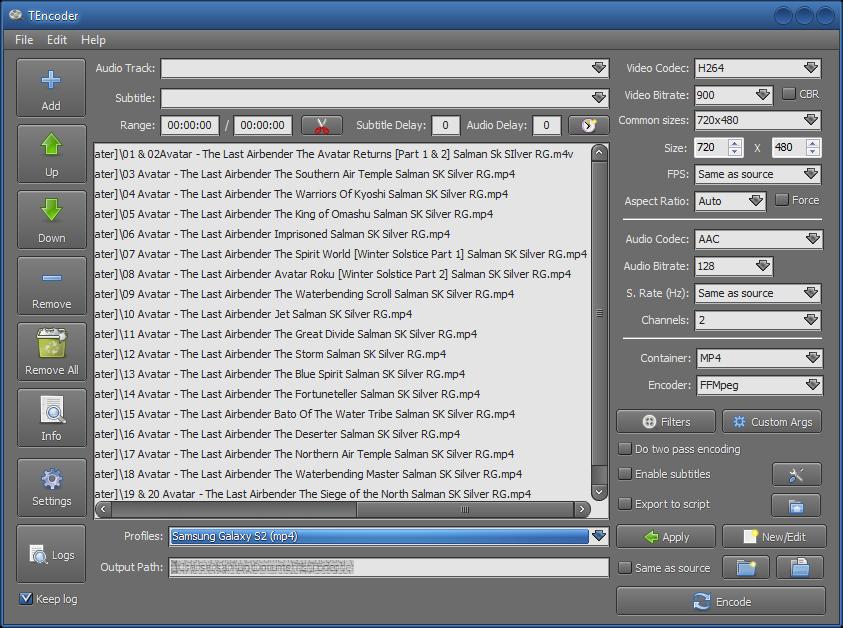The height and width of the screenshot is (628, 843).
Task: Open the File menu
Action: (x=24, y=40)
